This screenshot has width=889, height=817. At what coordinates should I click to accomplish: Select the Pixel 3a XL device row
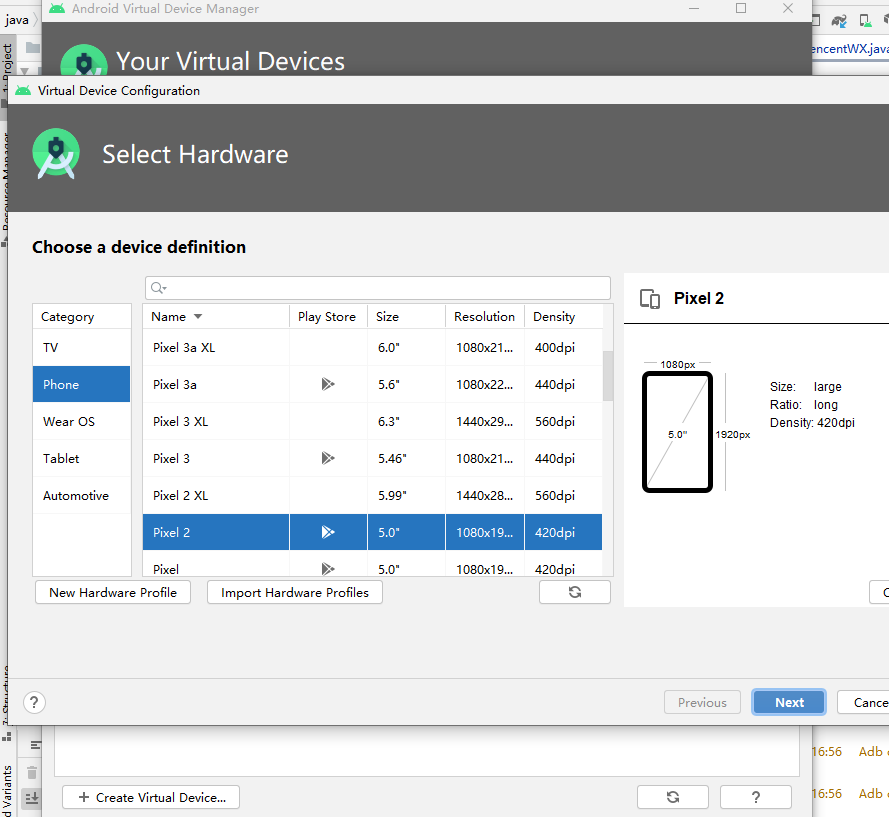(372, 348)
